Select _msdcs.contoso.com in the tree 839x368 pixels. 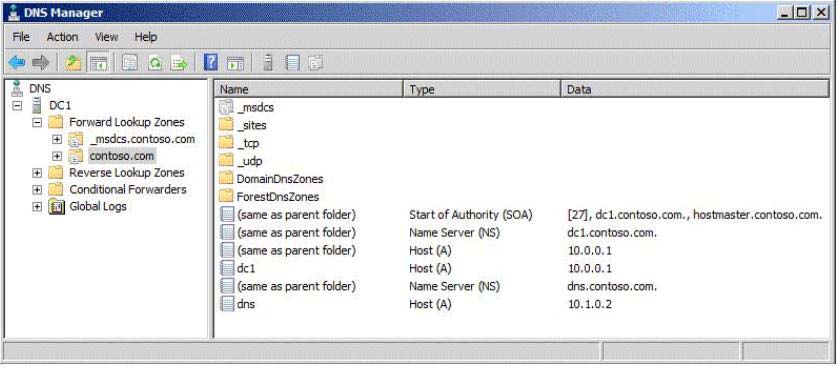(x=142, y=140)
